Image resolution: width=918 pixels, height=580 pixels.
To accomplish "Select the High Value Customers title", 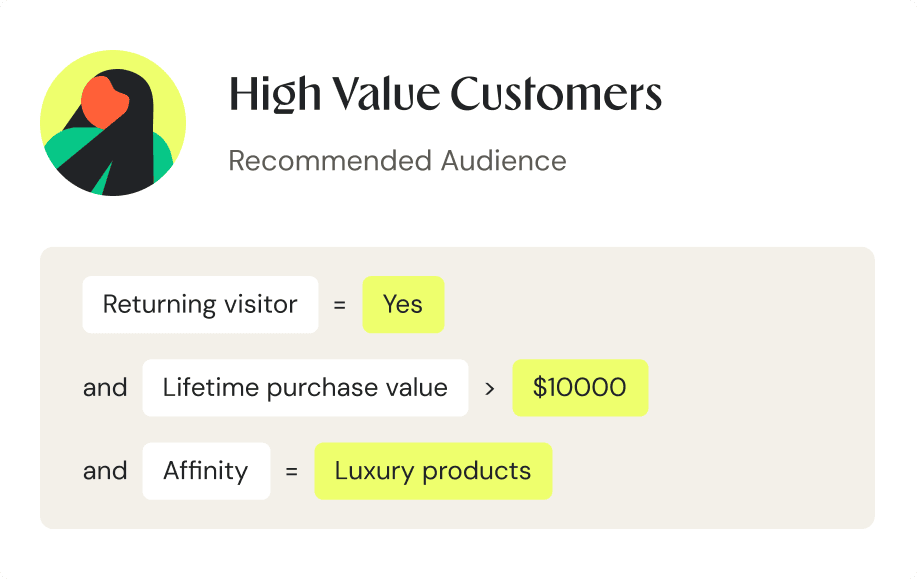I will (x=445, y=94).
